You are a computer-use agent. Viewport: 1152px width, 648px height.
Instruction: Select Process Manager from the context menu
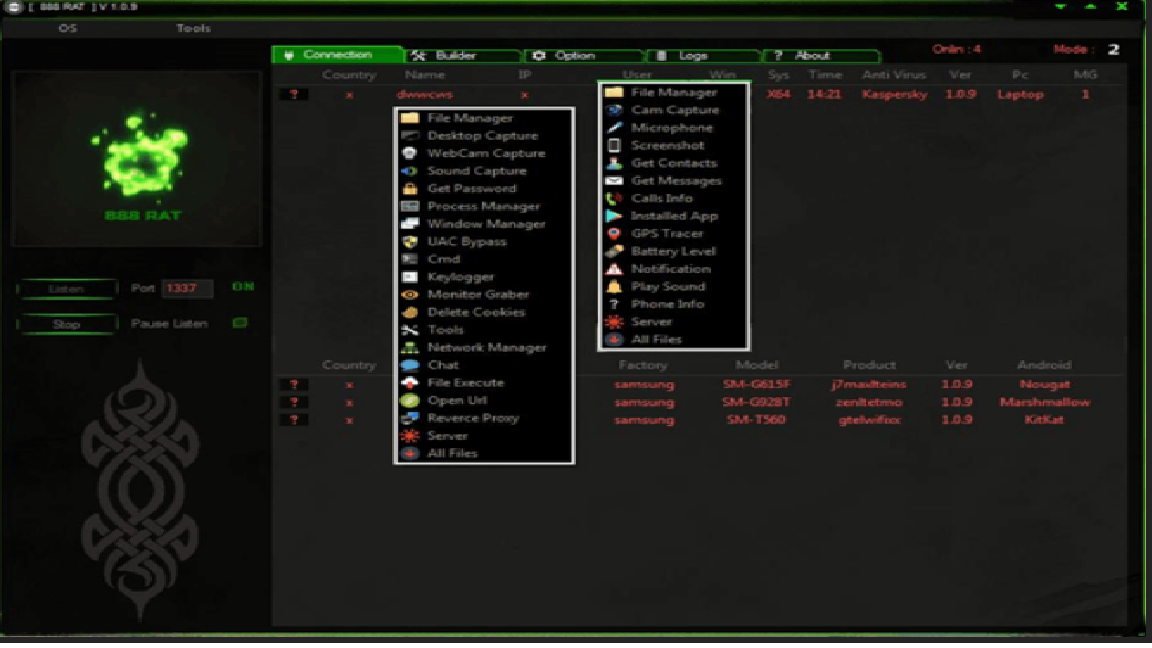pyautogui.click(x=483, y=206)
